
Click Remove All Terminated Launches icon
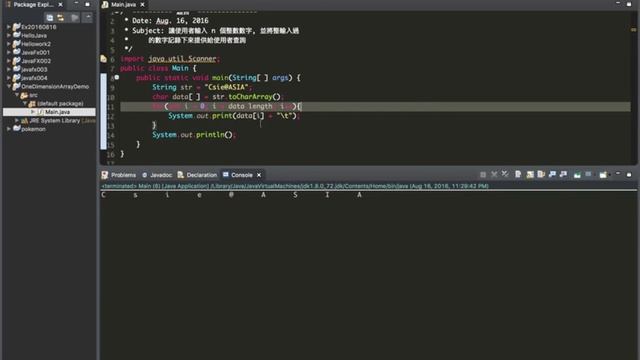[x=505, y=175]
